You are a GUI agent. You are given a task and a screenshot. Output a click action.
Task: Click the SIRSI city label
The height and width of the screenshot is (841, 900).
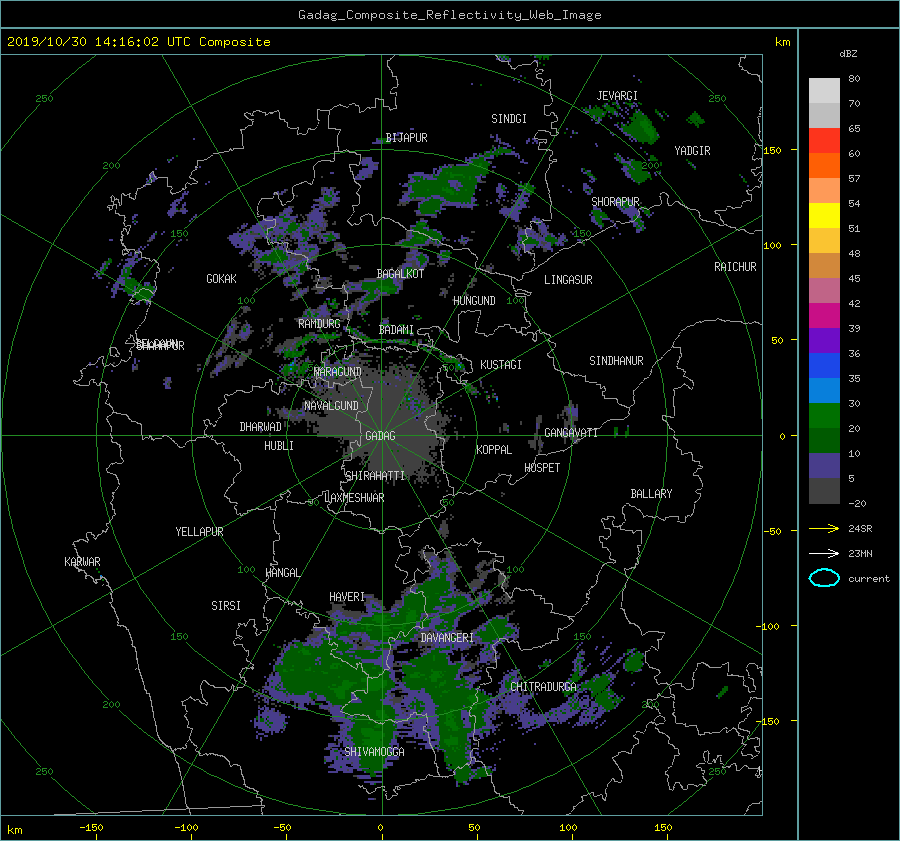(226, 606)
